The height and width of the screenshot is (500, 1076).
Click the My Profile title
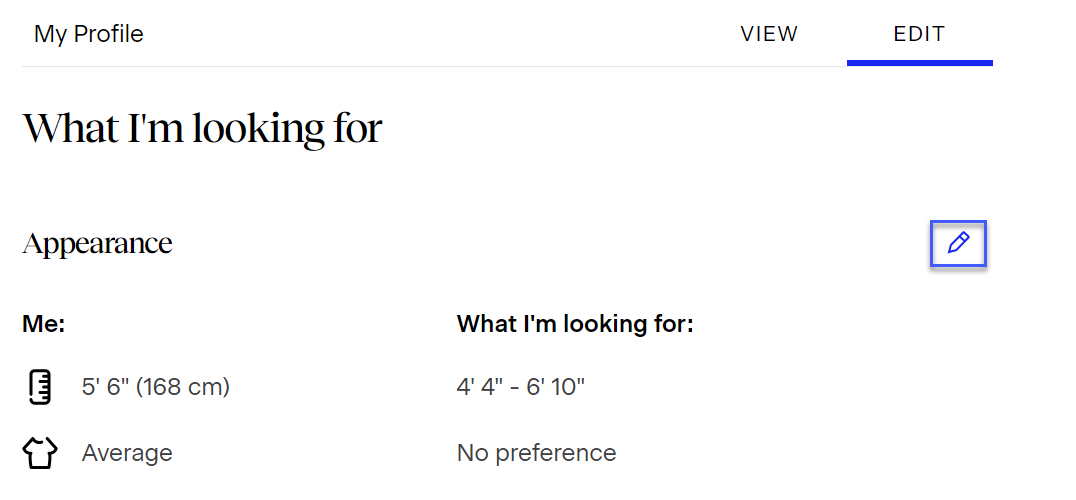[89, 34]
